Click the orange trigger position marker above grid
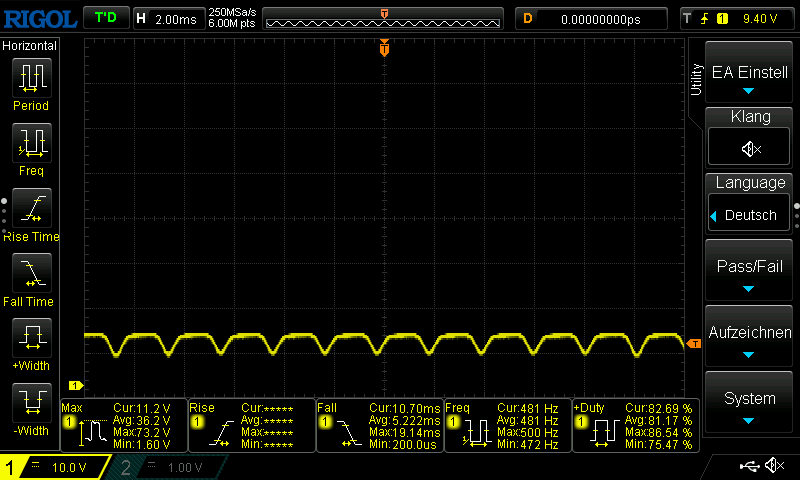 (384, 48)
